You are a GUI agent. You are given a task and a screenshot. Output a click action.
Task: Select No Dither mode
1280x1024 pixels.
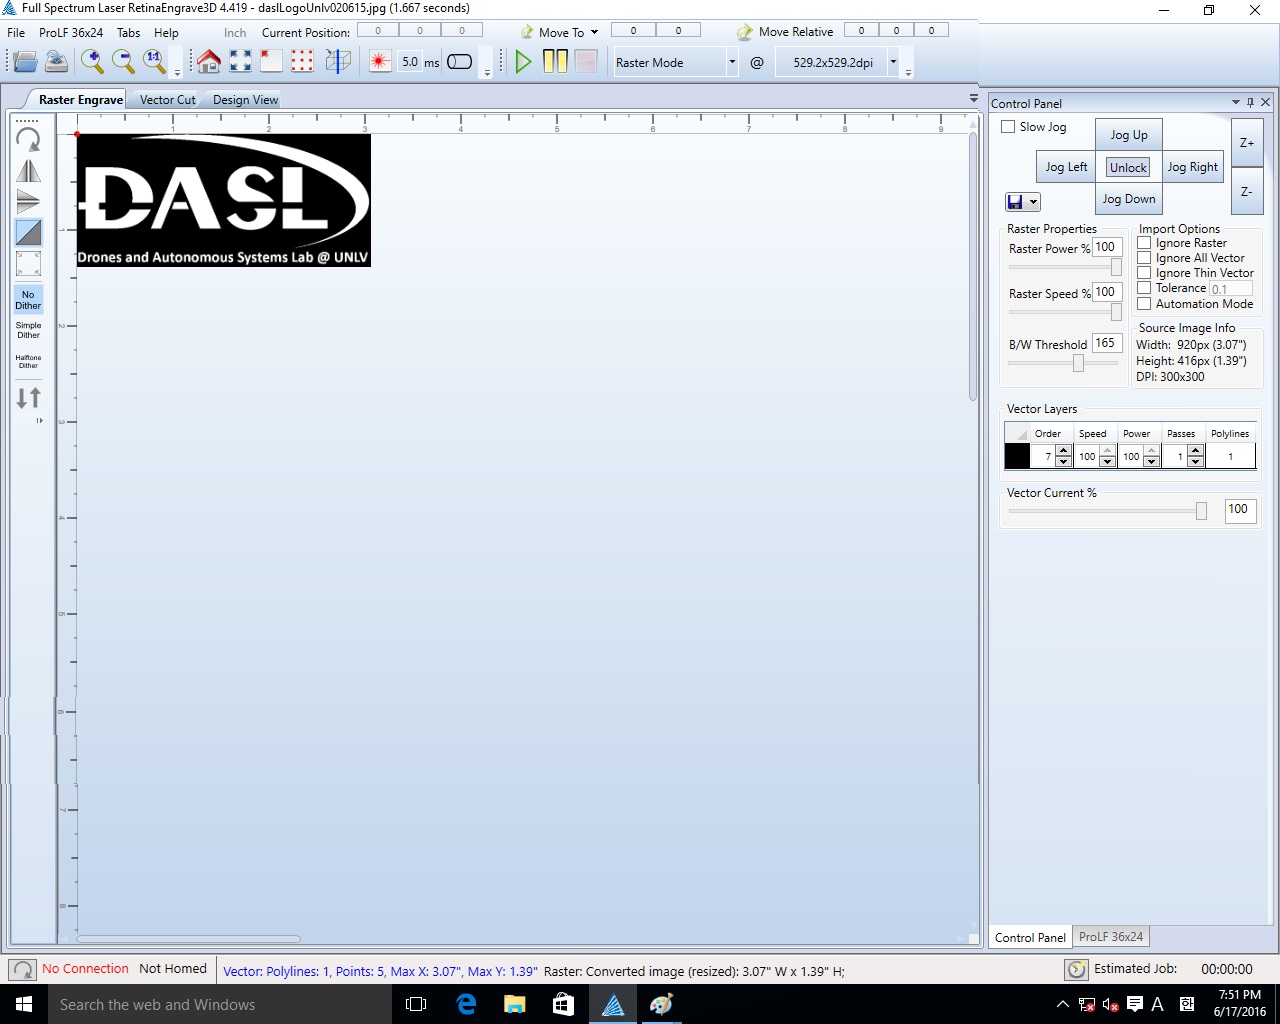click(28, 300)
